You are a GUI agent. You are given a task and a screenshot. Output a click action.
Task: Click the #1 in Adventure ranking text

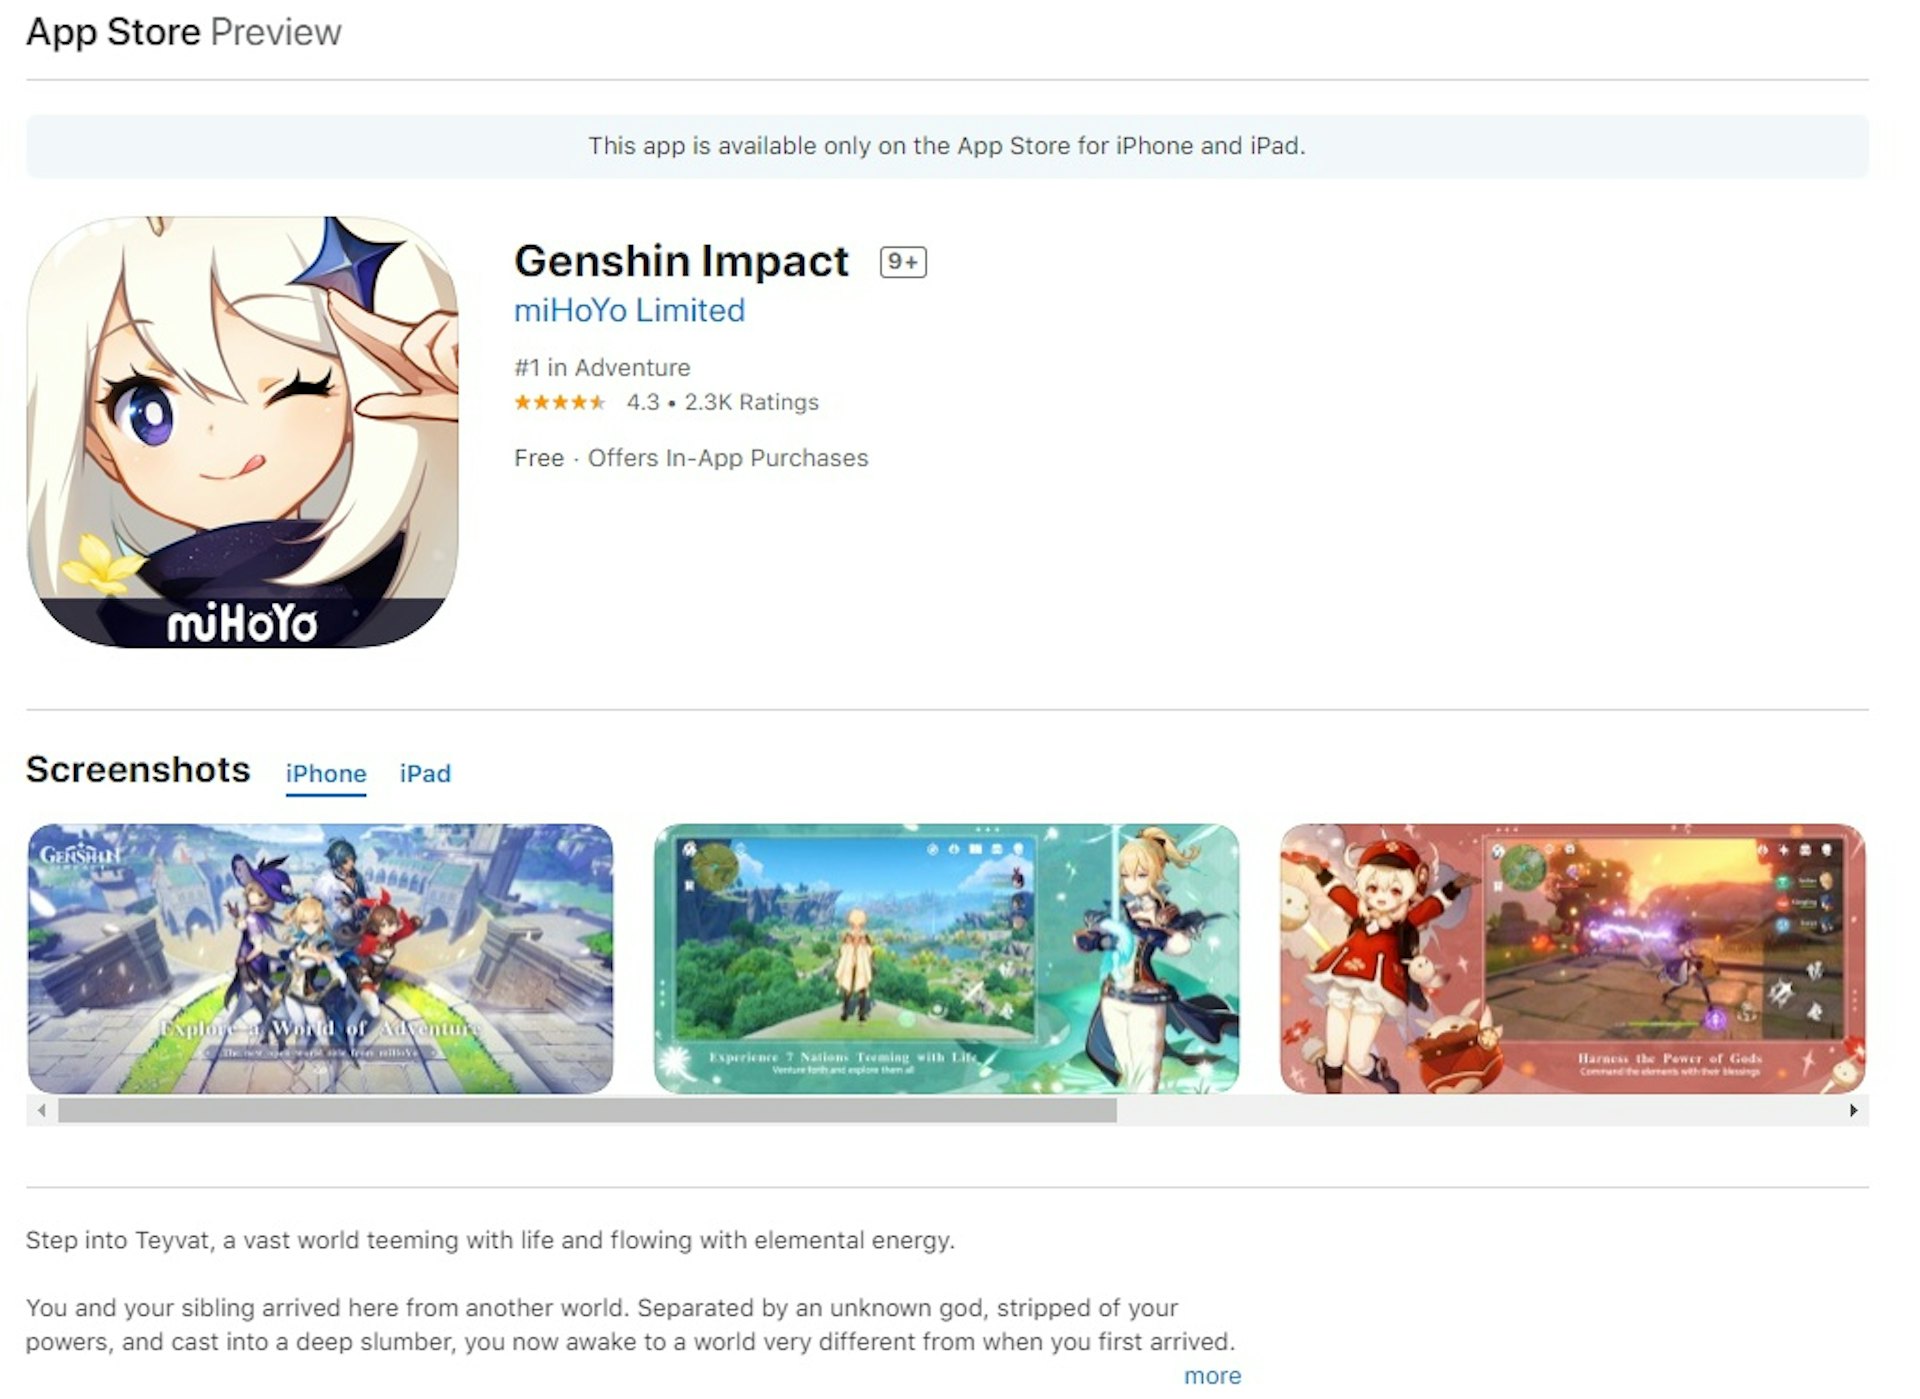click(x=602, y=368)
